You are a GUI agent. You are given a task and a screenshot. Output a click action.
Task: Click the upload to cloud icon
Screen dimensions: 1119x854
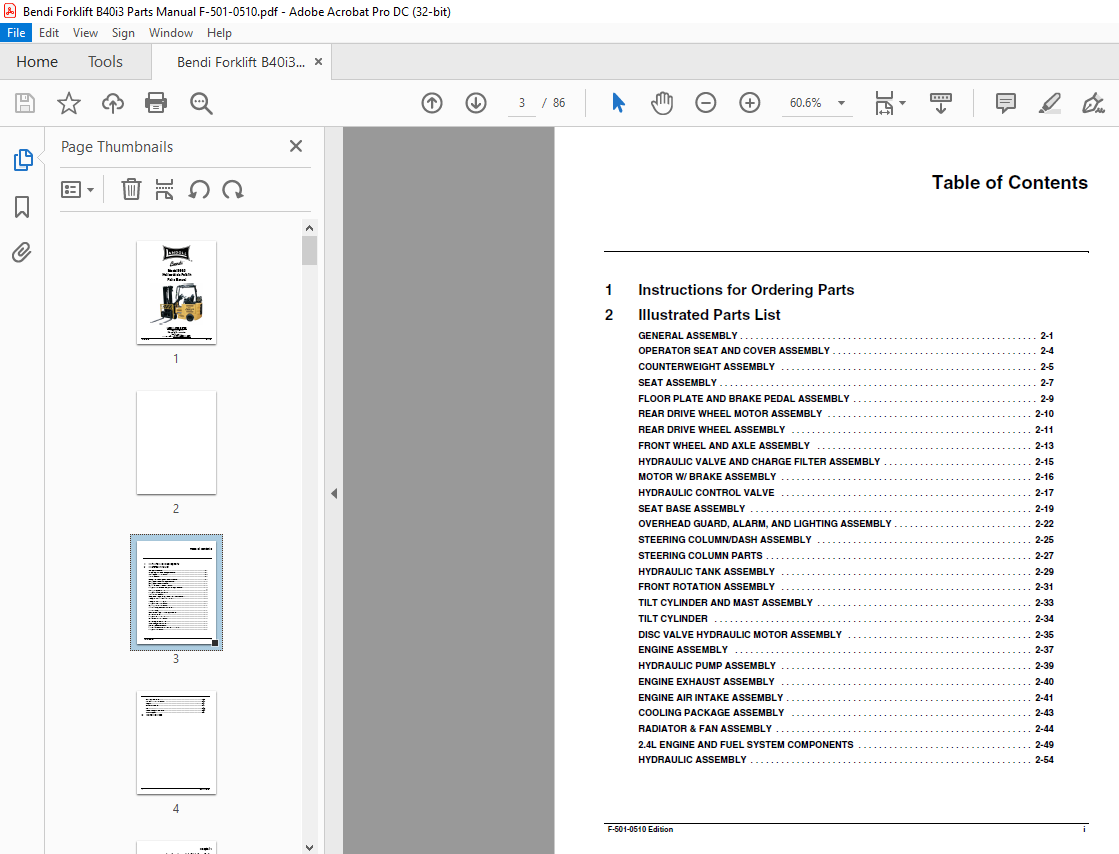(112, 103)
